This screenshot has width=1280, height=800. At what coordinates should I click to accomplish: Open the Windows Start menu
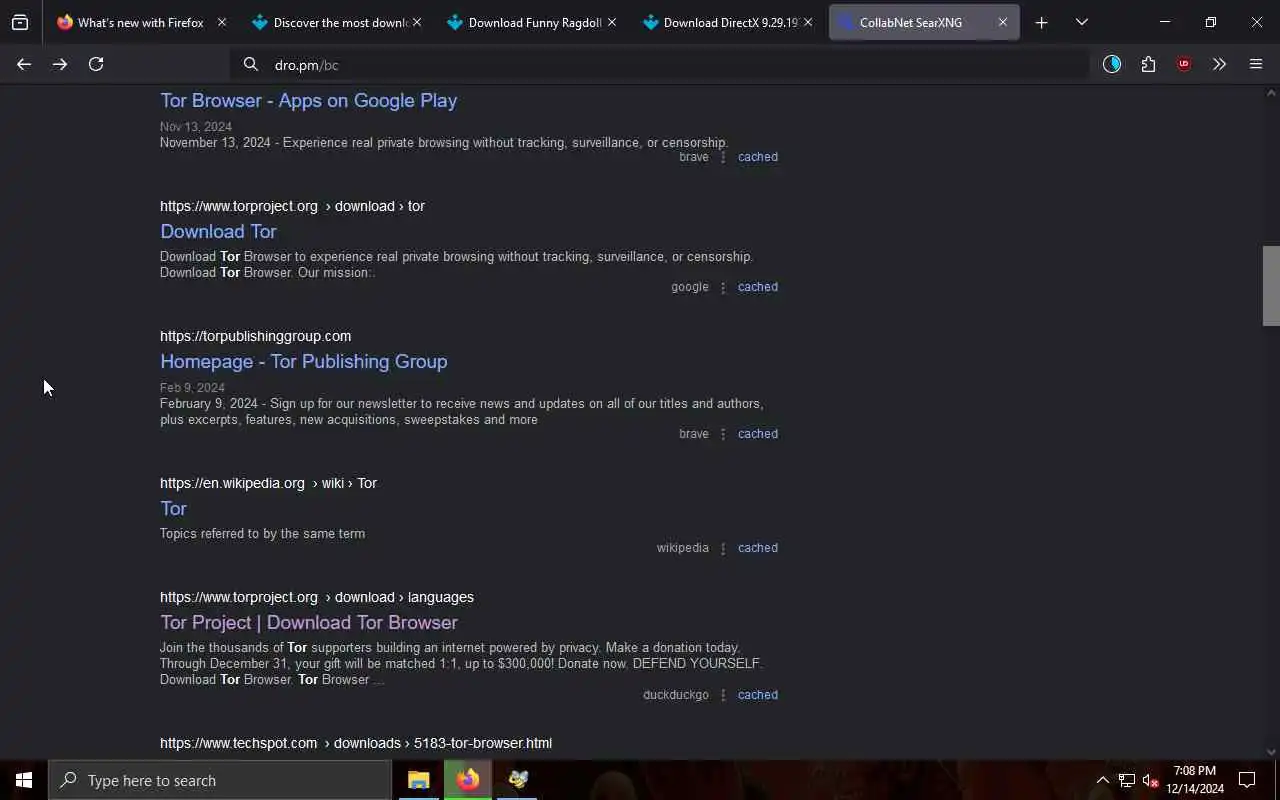pos(24,780)
